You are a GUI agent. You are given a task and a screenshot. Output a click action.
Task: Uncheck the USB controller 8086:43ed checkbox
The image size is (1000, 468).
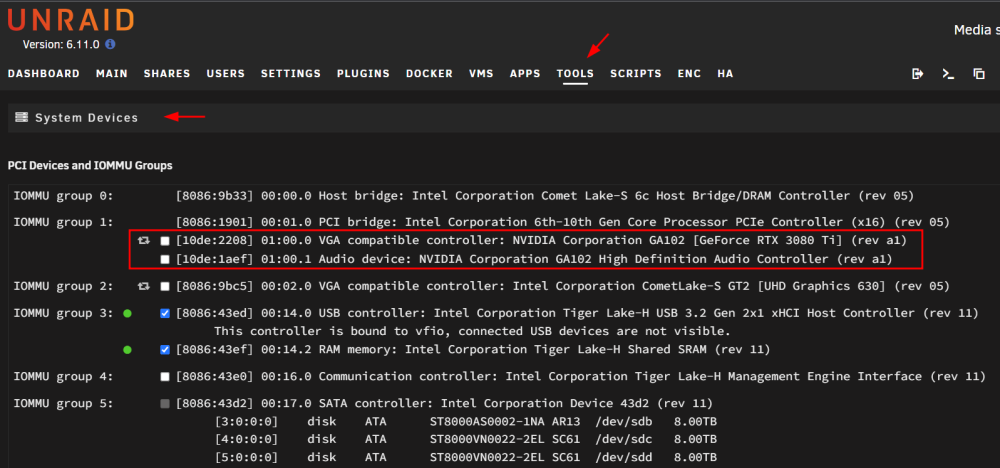coord(165,313)
